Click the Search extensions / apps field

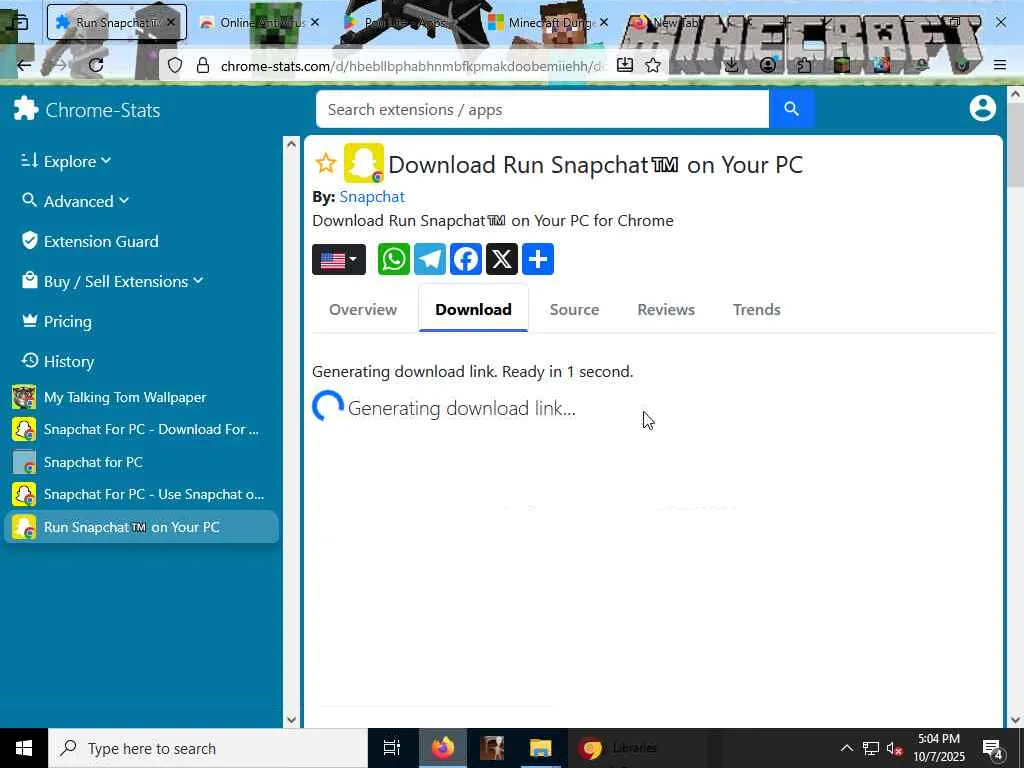[x=542, y=109]
